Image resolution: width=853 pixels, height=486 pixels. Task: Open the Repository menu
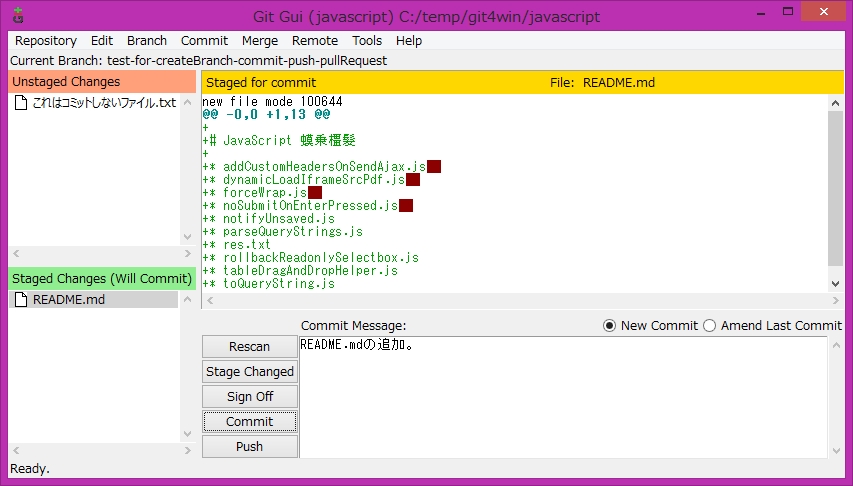pyautogui.click(x=46, y=41)
